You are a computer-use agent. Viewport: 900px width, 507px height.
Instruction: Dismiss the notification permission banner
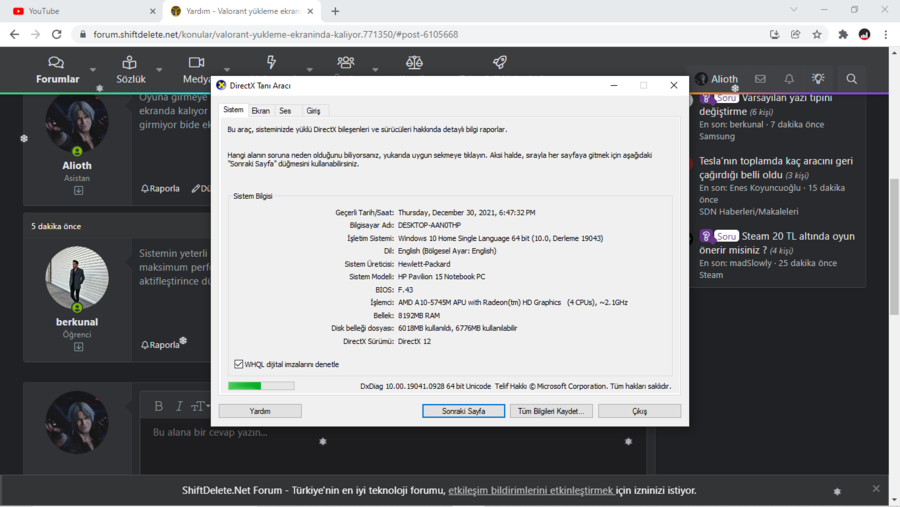point(876,489)
